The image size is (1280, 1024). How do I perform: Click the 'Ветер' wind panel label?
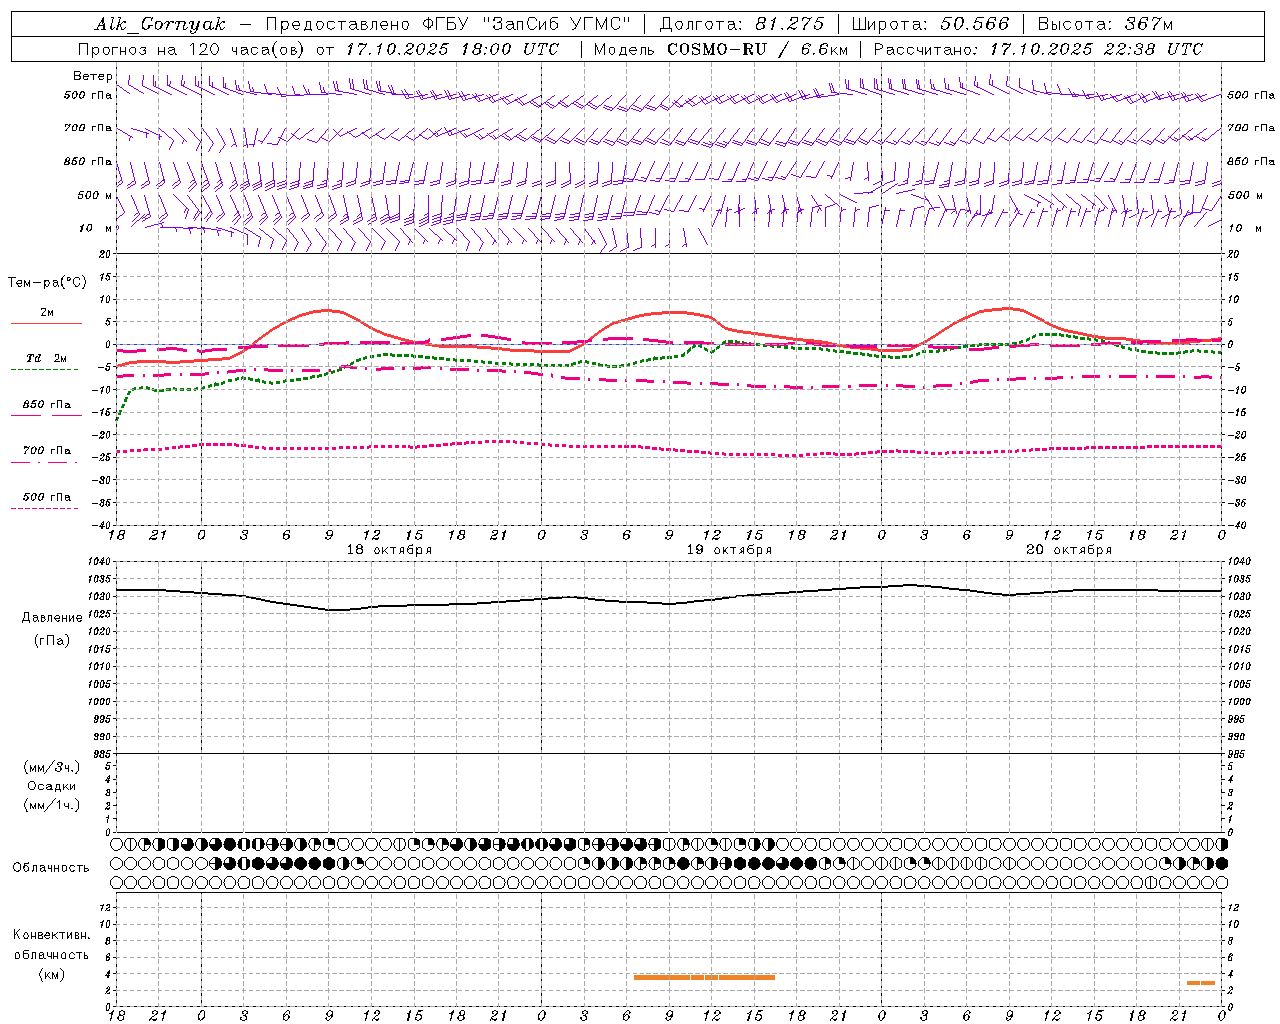click(93, 76)
